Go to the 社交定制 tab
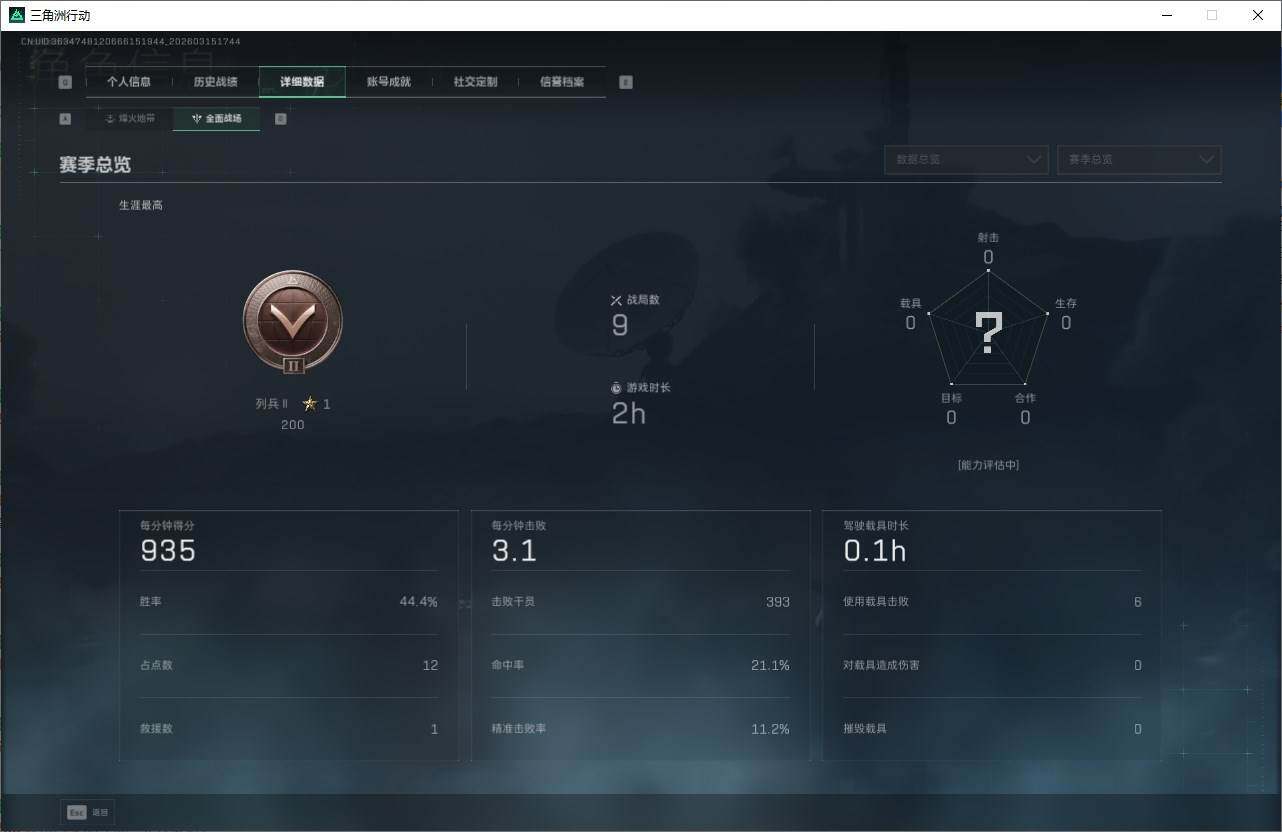 475,82
